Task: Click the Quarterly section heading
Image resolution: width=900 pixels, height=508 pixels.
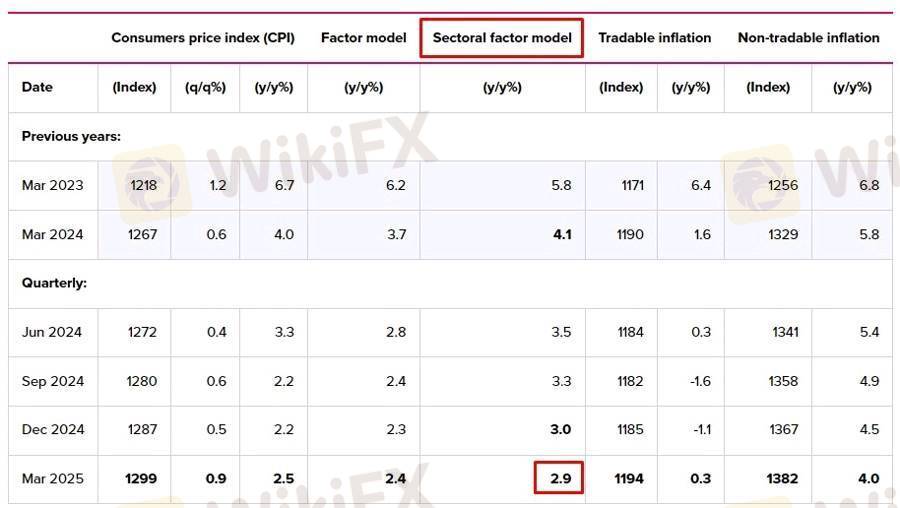Action: [54, 283]
